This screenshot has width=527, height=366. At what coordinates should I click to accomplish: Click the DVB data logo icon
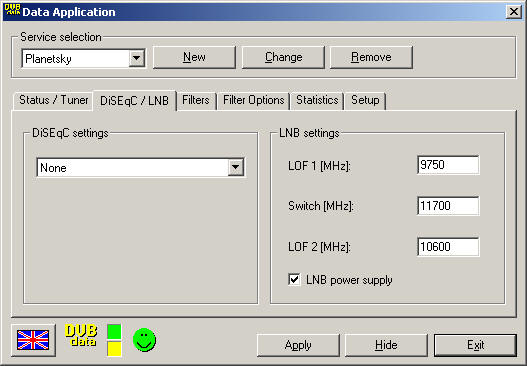[x=81, y=335]
